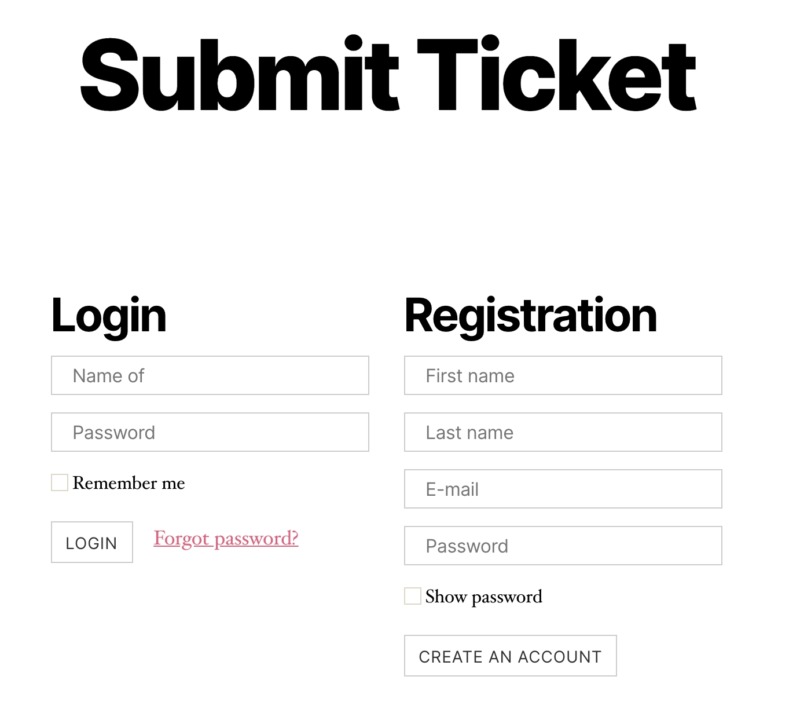Click the Remember me label text
The image size is (800, 724).
coord(128,482)
